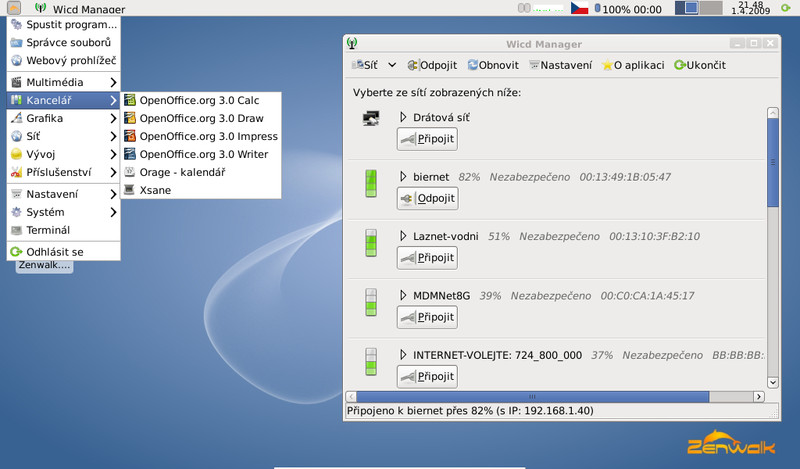Image resolution: width=800 pixels, height=469 pixels.
Task: Connect to INTERNET-VOLEJTE with Připojit
Action: (x=427, y=377)
